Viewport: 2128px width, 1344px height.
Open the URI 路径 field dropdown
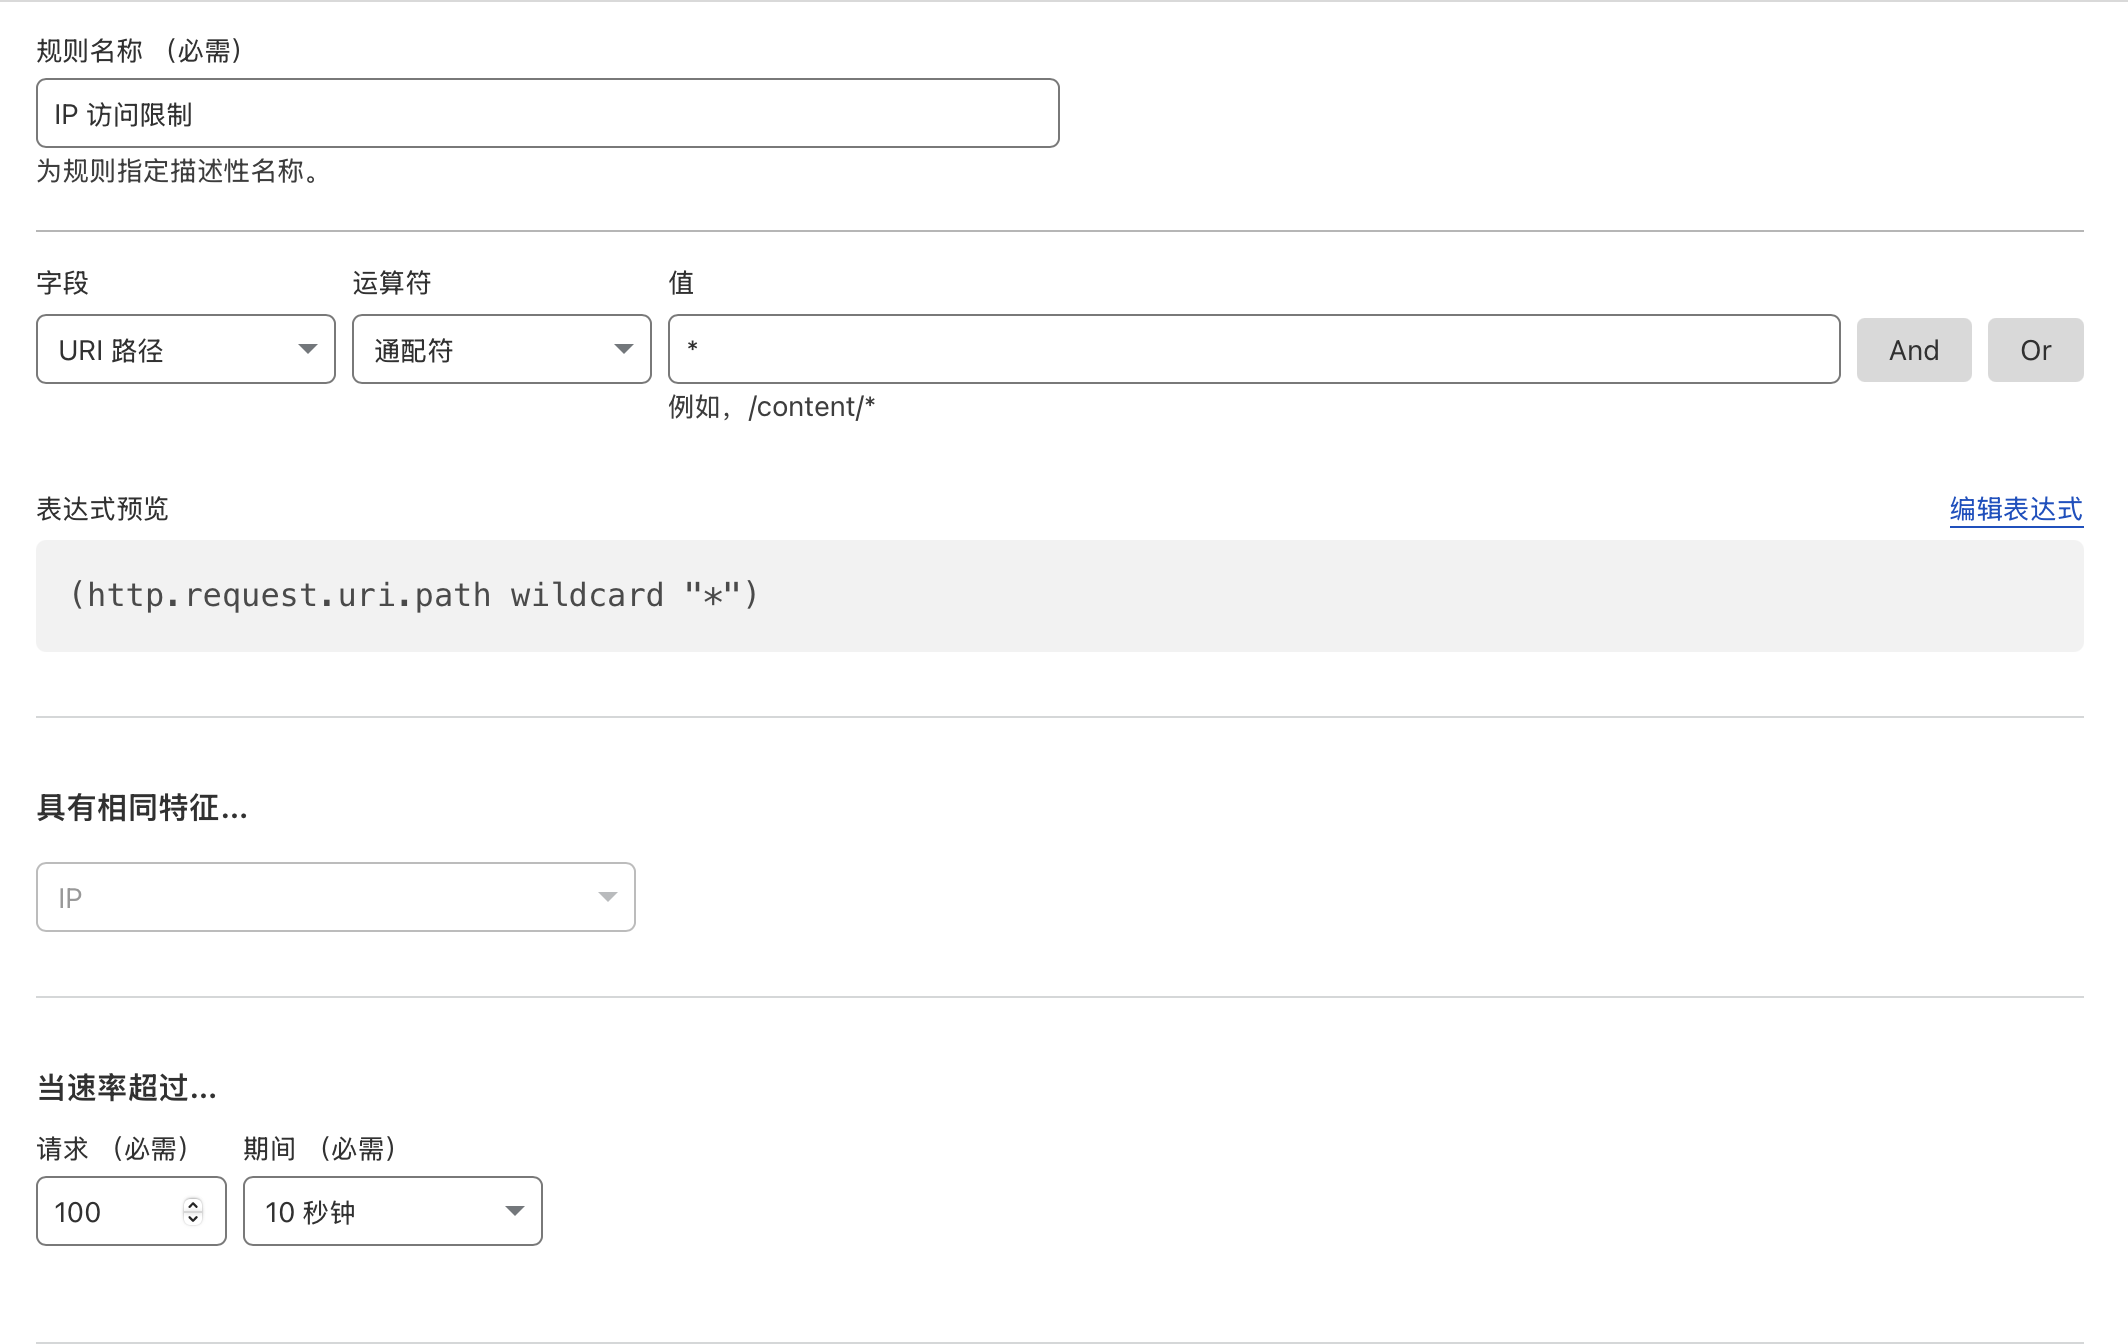pos(170,350)
